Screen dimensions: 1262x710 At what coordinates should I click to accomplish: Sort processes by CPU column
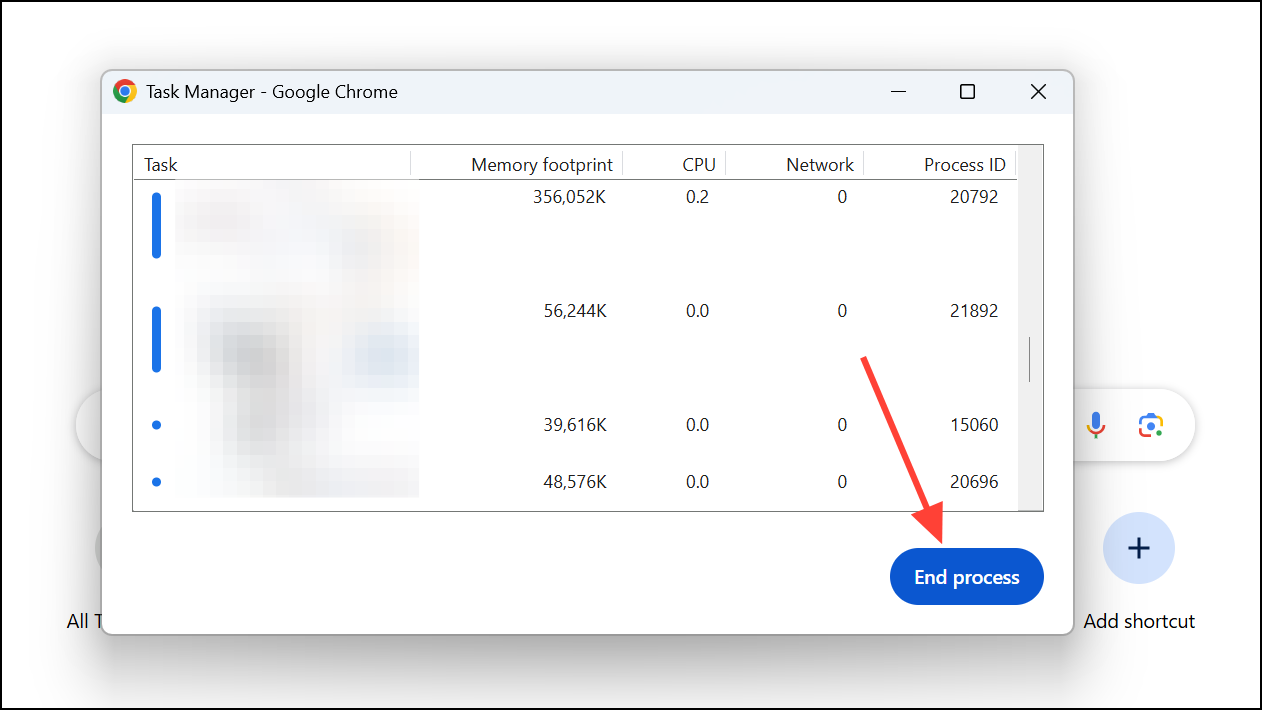point(698,165)
